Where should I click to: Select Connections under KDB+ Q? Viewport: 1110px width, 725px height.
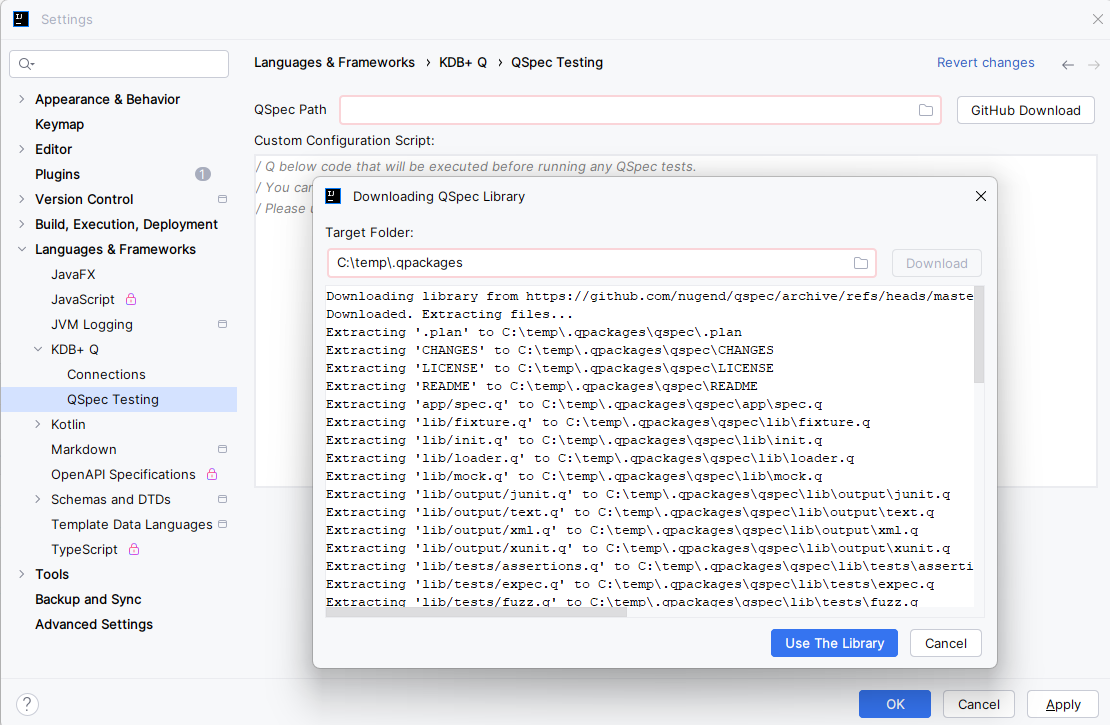pyautogui.click(x=106, y=375)
